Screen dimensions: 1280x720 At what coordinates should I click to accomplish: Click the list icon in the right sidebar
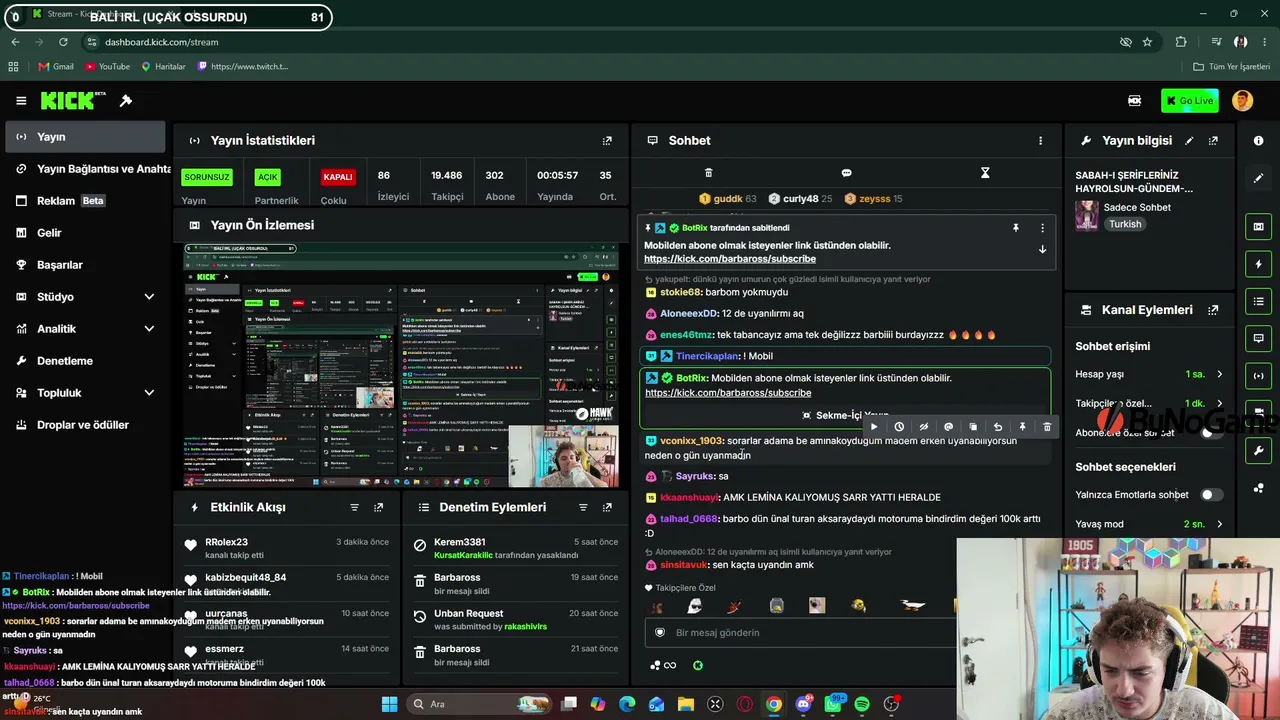pyautogui.click(x=1259, y=301)
